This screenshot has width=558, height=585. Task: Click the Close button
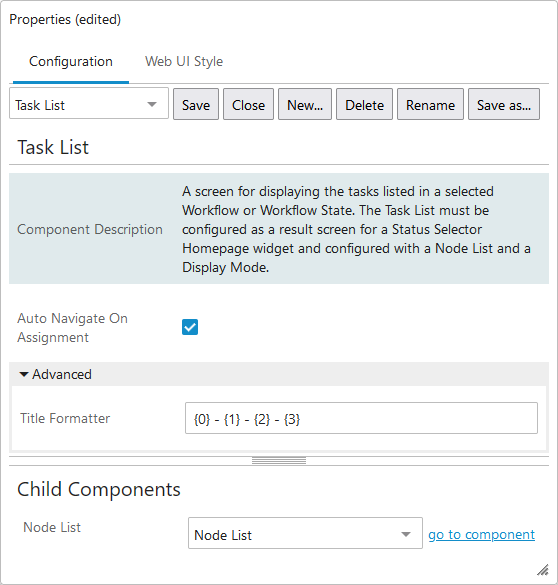[x=248, y=104]
